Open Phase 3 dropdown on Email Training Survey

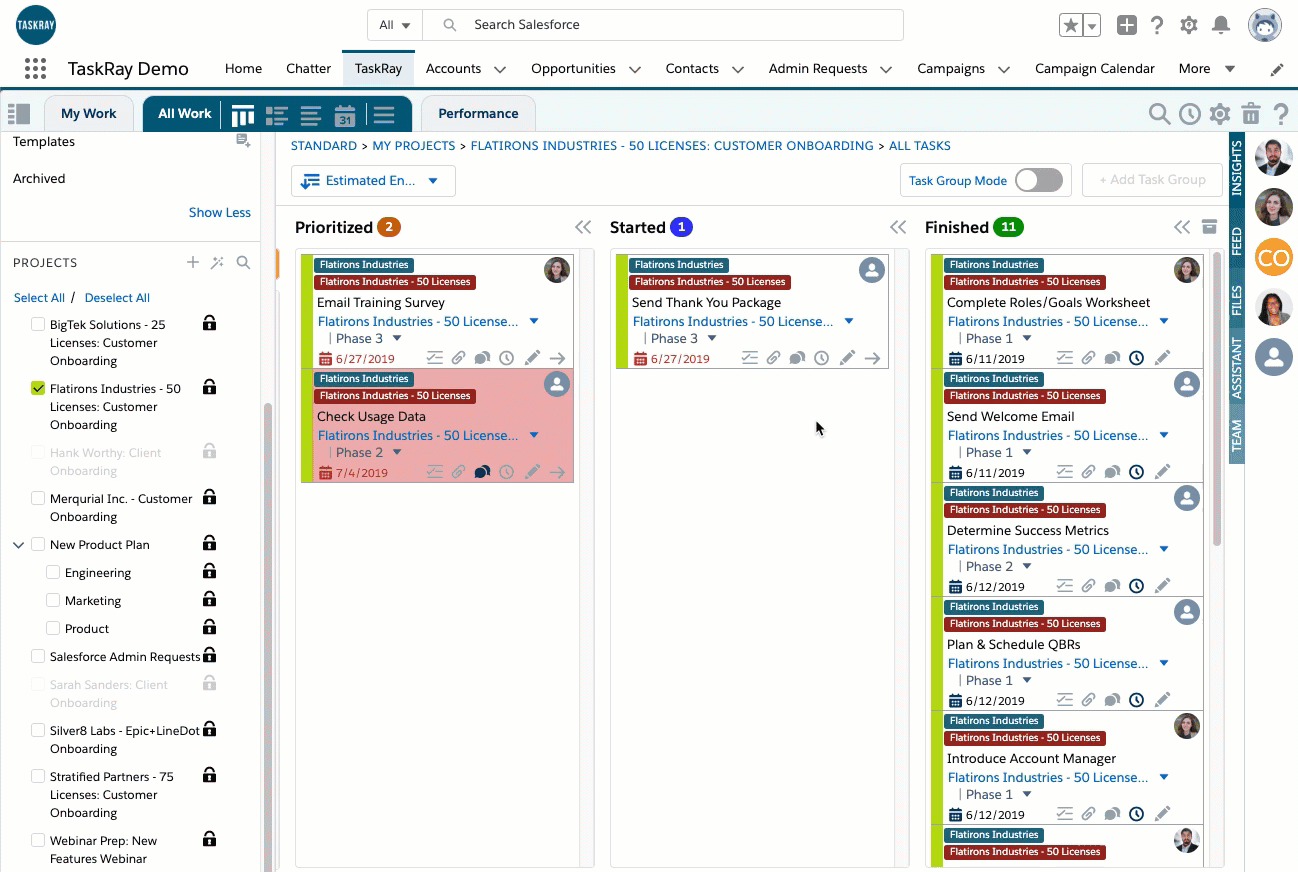[396, 339]
